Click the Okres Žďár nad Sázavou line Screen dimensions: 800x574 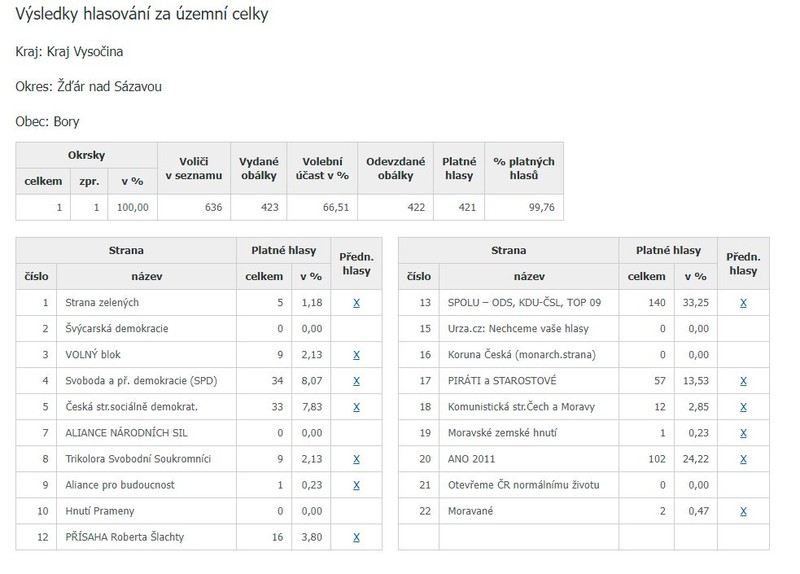[89, 86]
